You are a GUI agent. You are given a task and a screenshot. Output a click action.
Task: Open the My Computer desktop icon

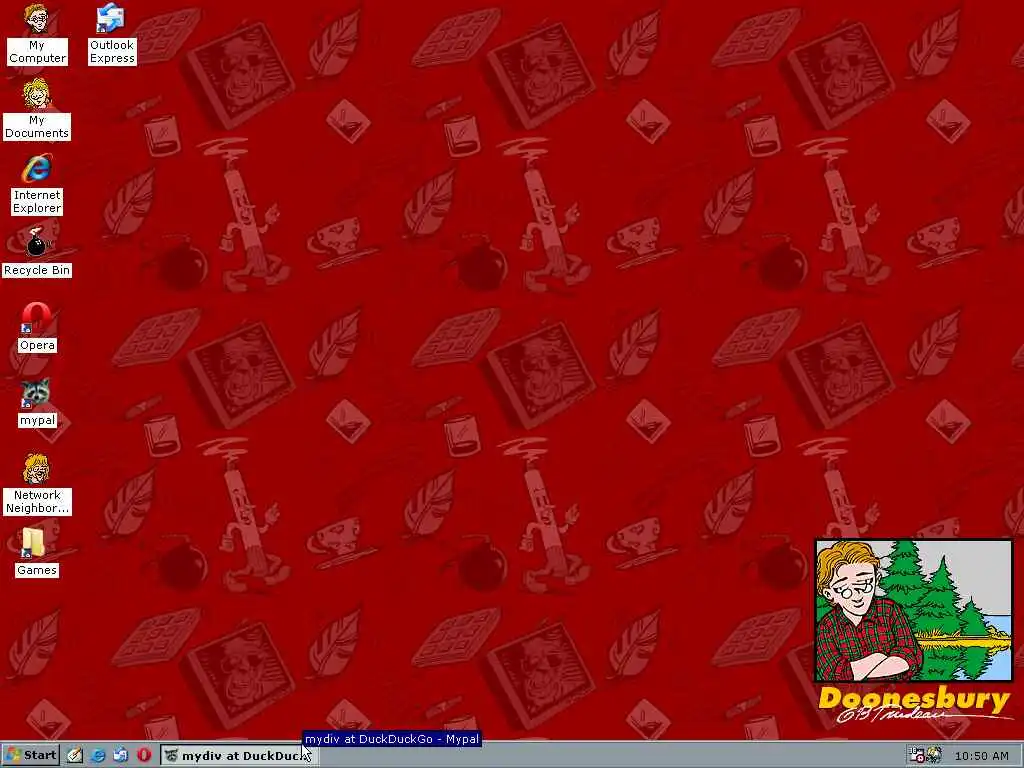(37, 33)
